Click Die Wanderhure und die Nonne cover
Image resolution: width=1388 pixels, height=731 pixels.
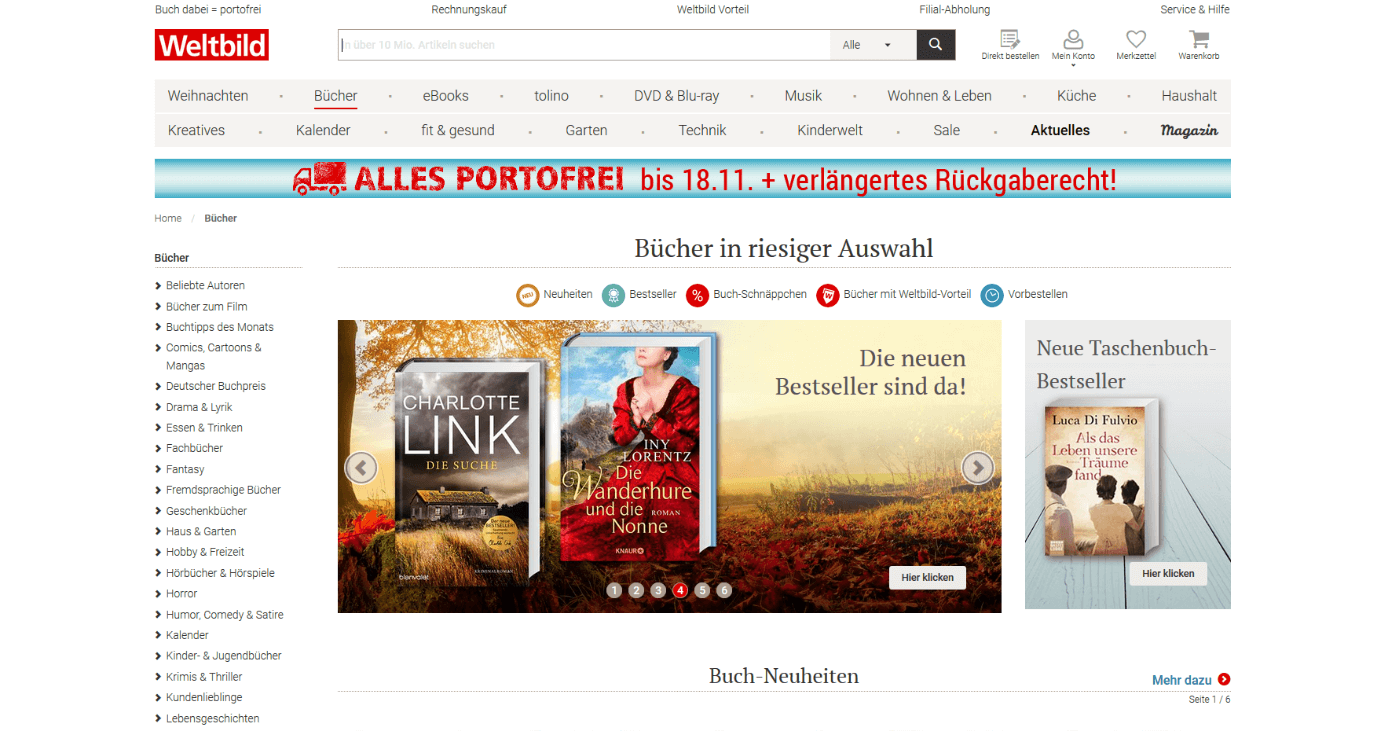(638, 447)
